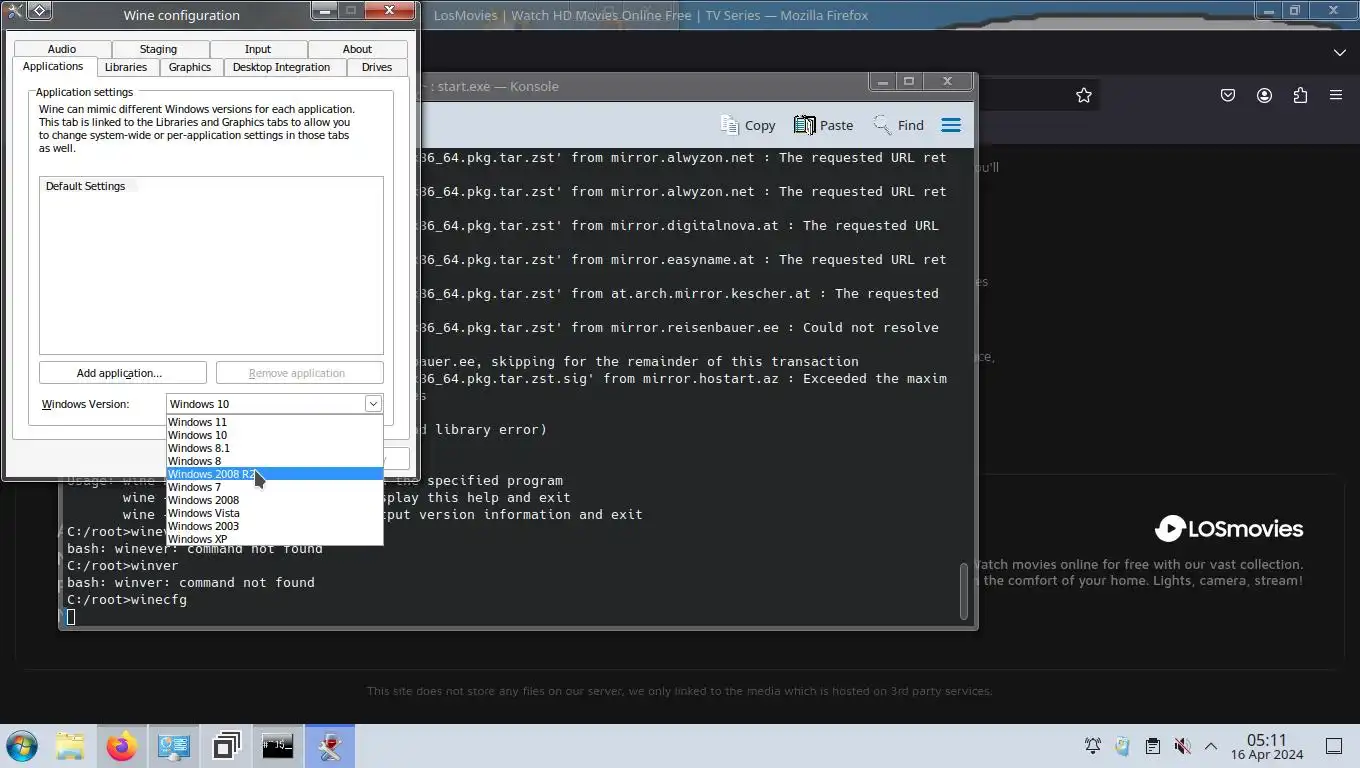
Task: Open the Start menu orb
Action: coord(22,746)
